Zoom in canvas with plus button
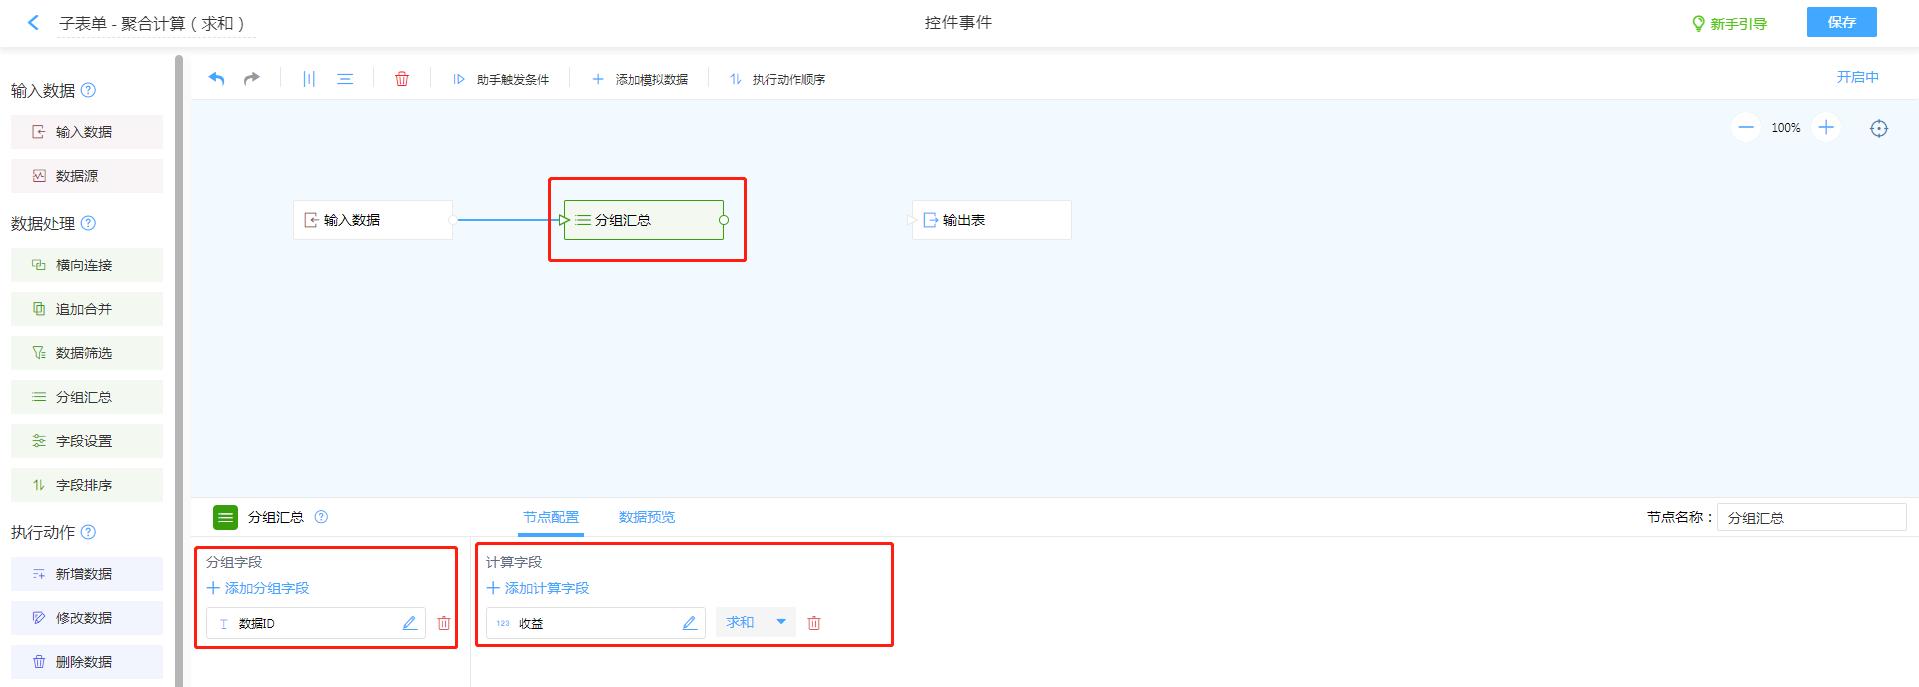This screenshot has width=1919, height=687. pyautogui.click(x=1826, y=128)
